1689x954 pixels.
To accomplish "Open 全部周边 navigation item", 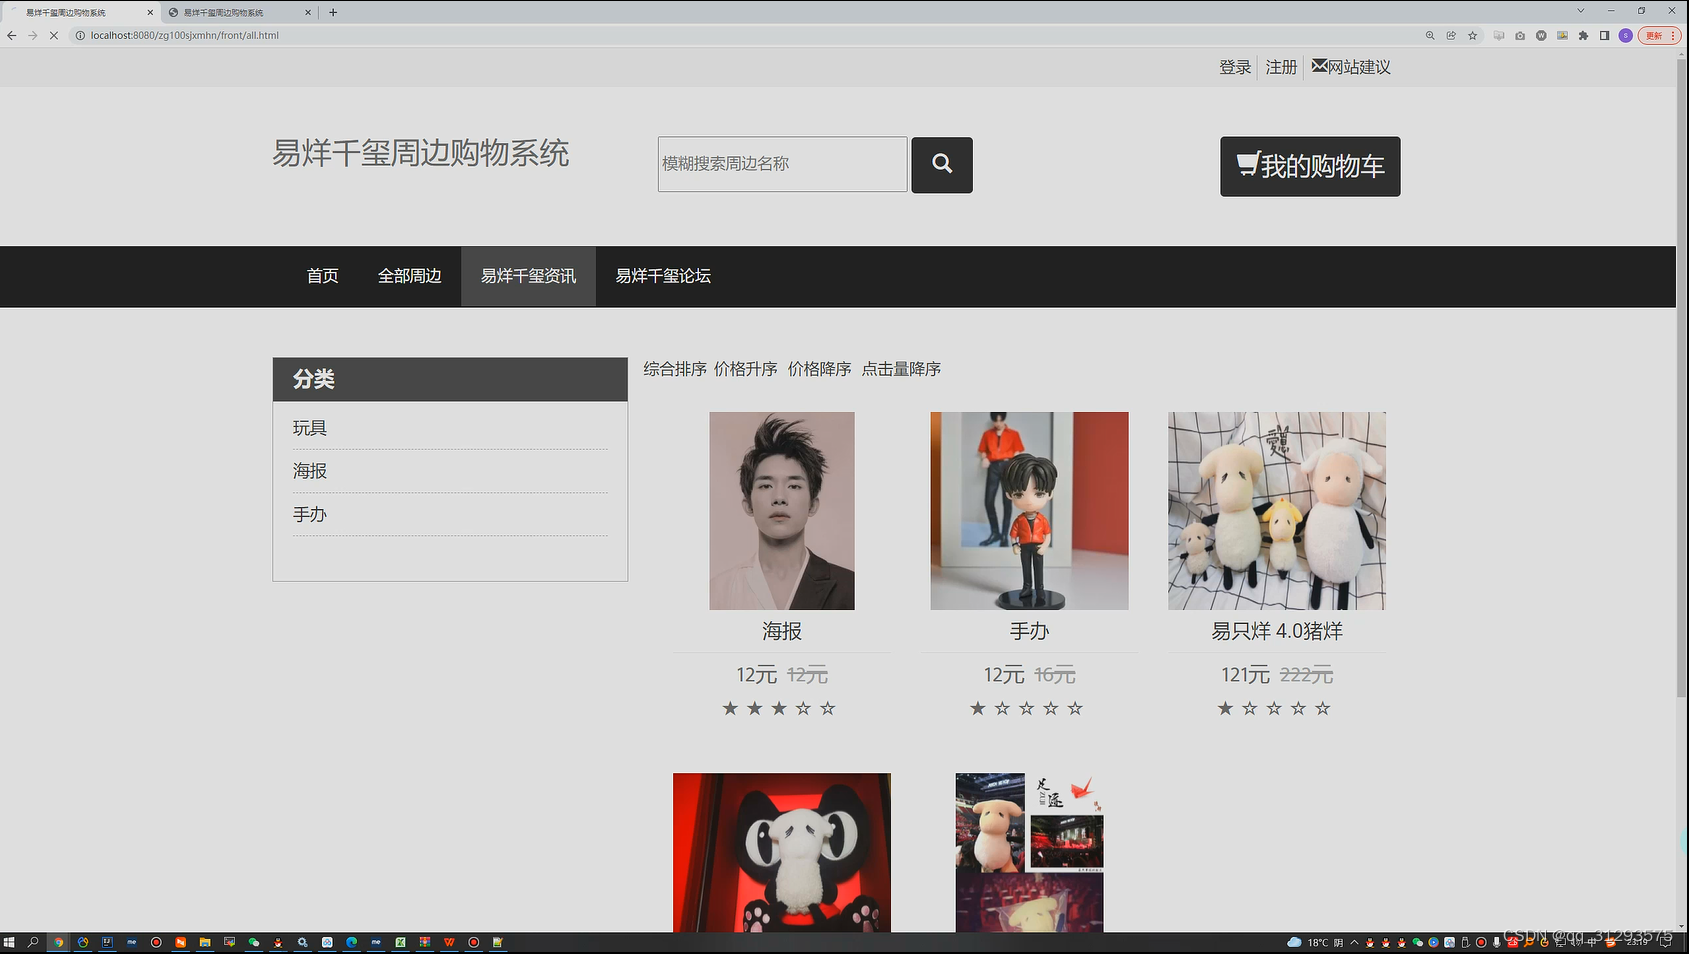I will click(409, 276).
